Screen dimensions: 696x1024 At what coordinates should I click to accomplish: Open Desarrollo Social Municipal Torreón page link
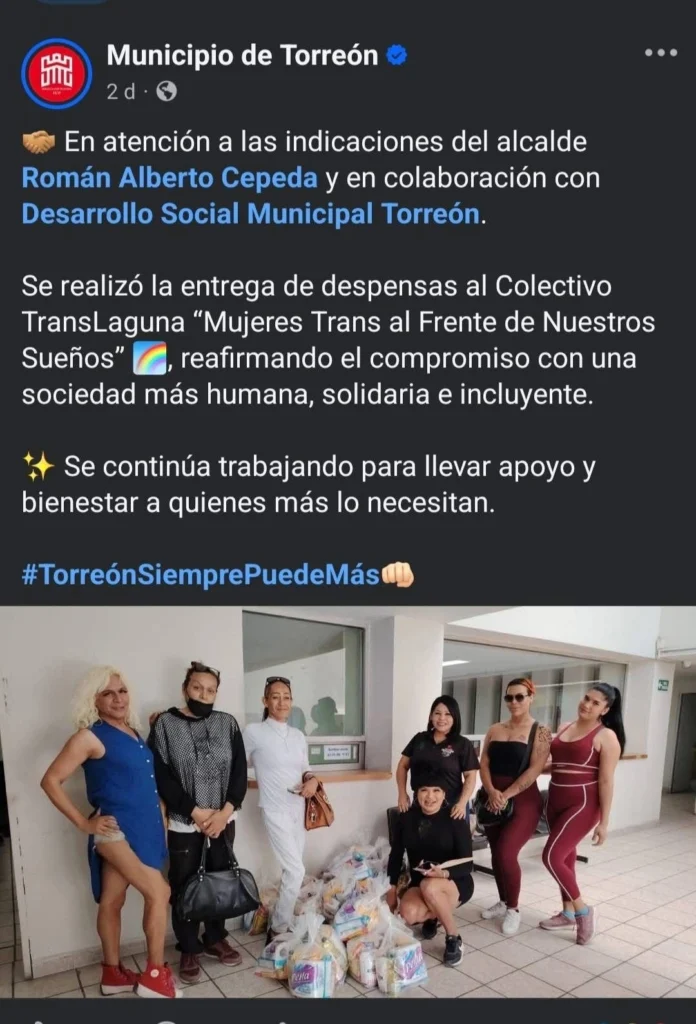click(x=251, y=214)
